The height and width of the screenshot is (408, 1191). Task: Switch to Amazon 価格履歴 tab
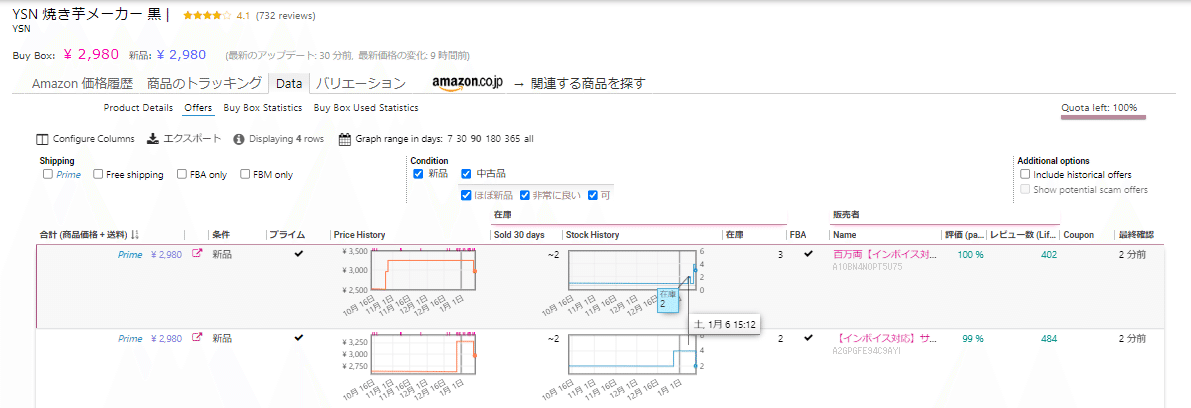coord(82,84)
